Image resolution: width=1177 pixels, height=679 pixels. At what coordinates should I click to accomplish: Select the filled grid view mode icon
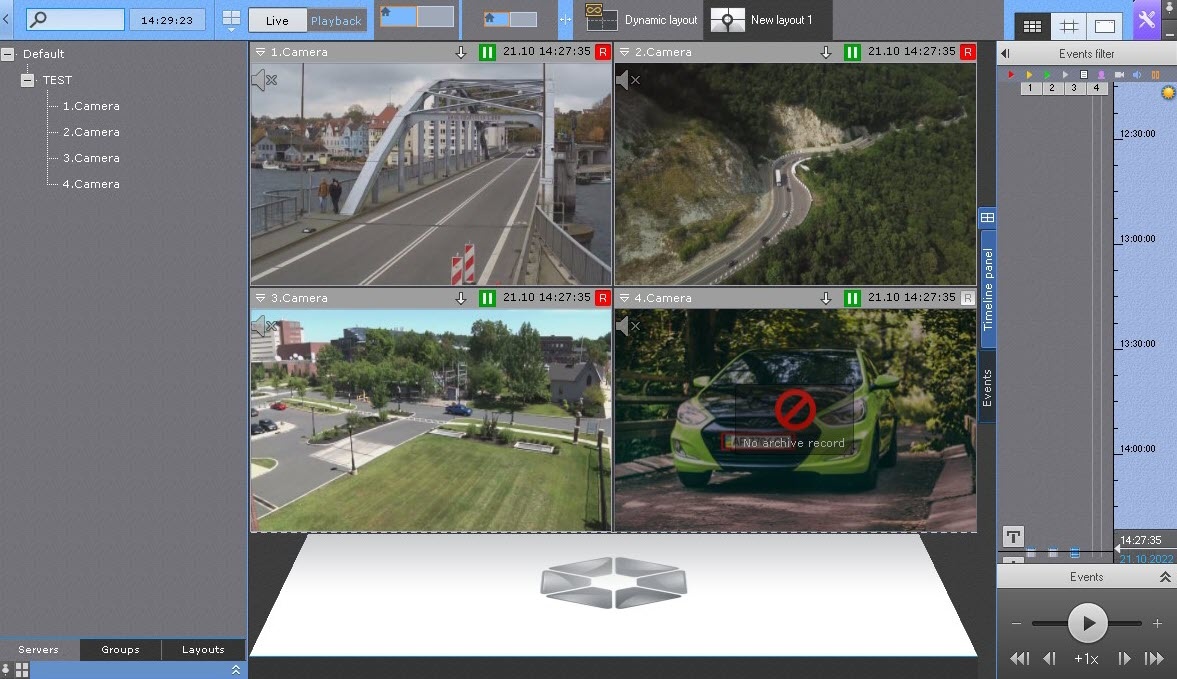point(1032,26)
